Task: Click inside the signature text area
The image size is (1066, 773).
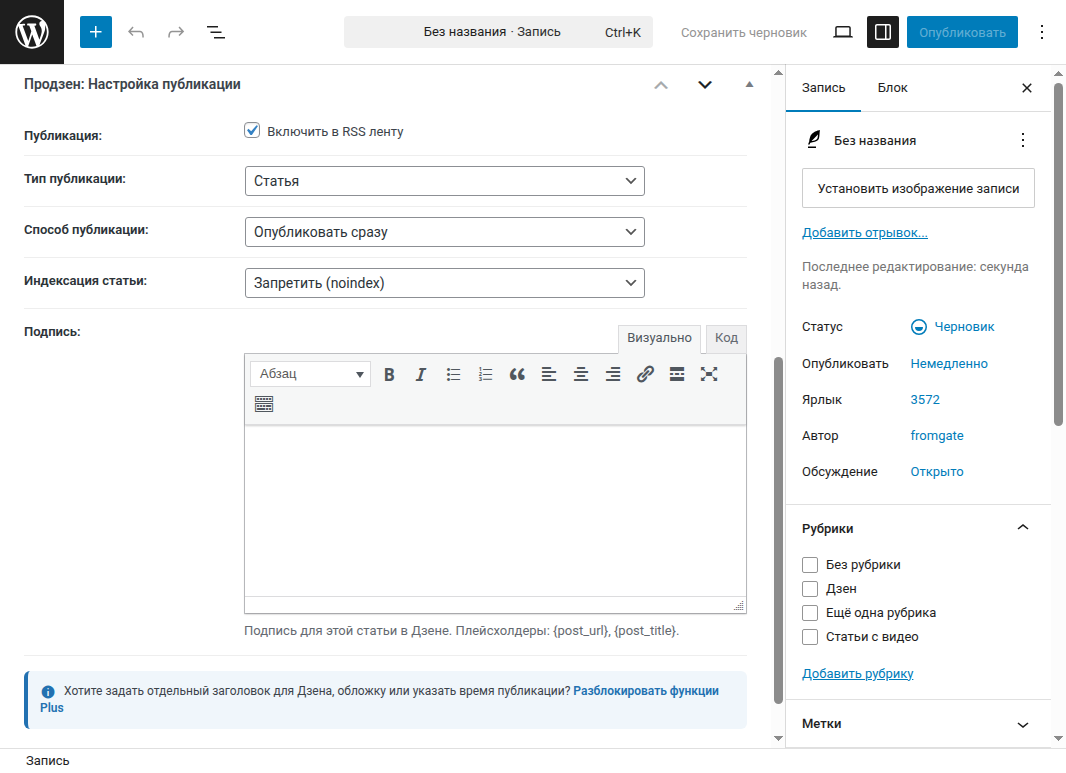Action: coord(495,511)
